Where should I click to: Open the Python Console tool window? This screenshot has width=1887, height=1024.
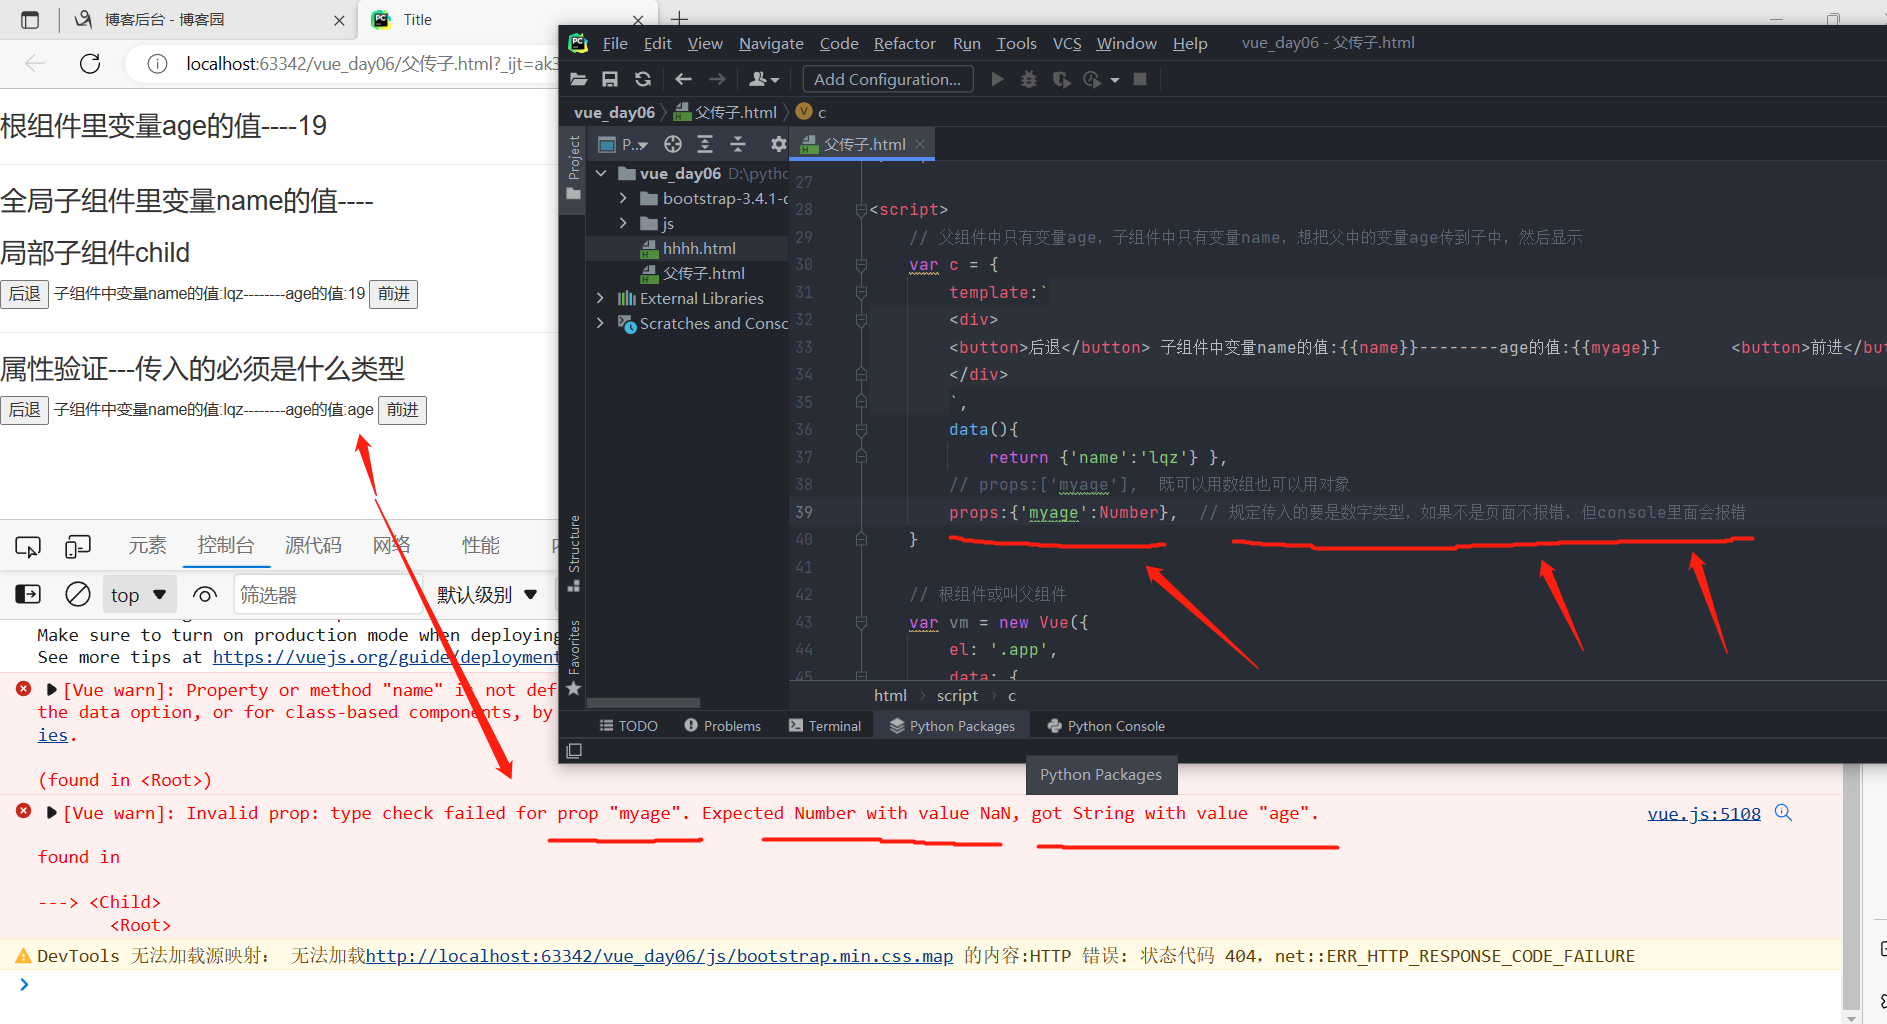click(x=1105, y=726)
